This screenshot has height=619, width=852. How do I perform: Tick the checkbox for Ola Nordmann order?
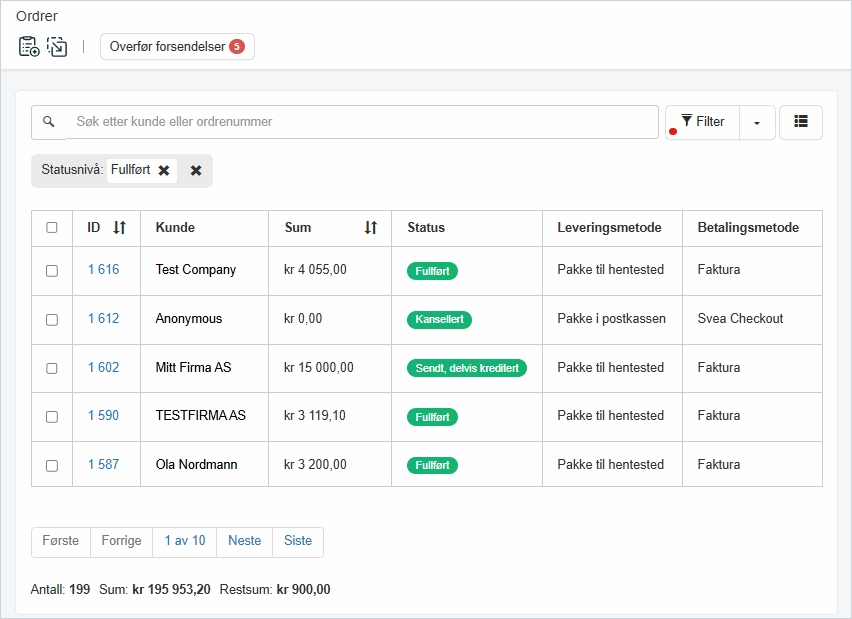tap(52, 465)
